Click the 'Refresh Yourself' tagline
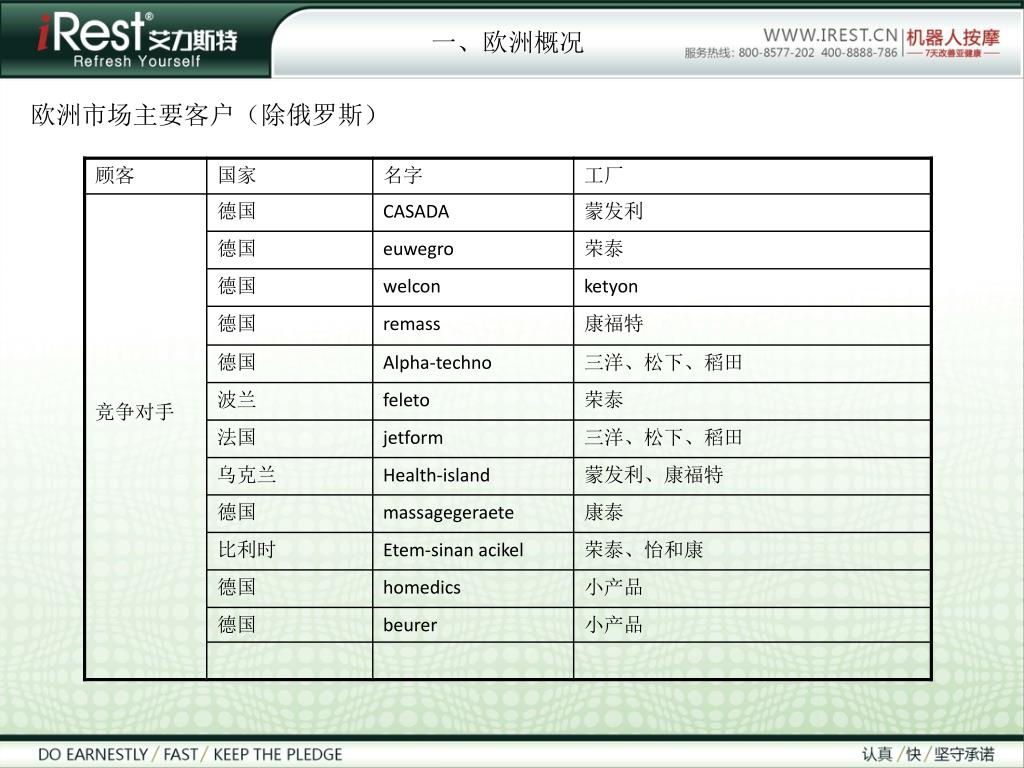The height and width of the screenshot is (768, 1024). 136,61
